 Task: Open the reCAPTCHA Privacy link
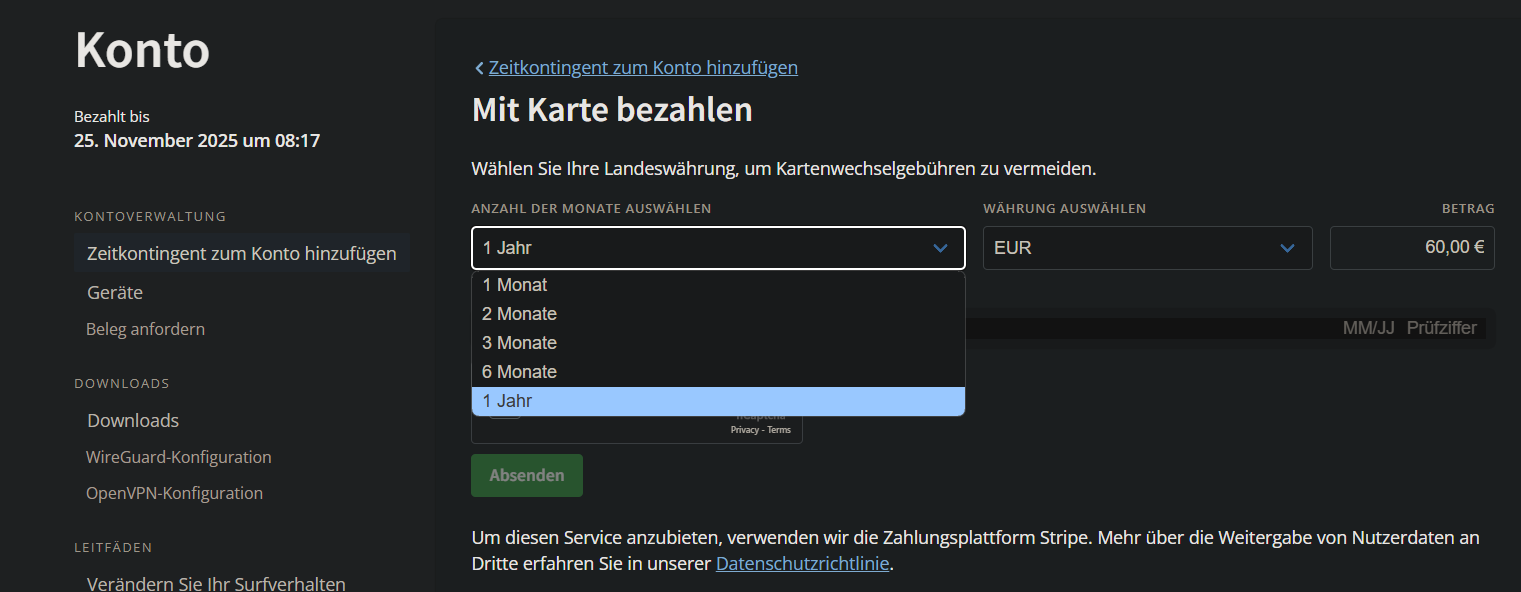click(x=745, y=430)
